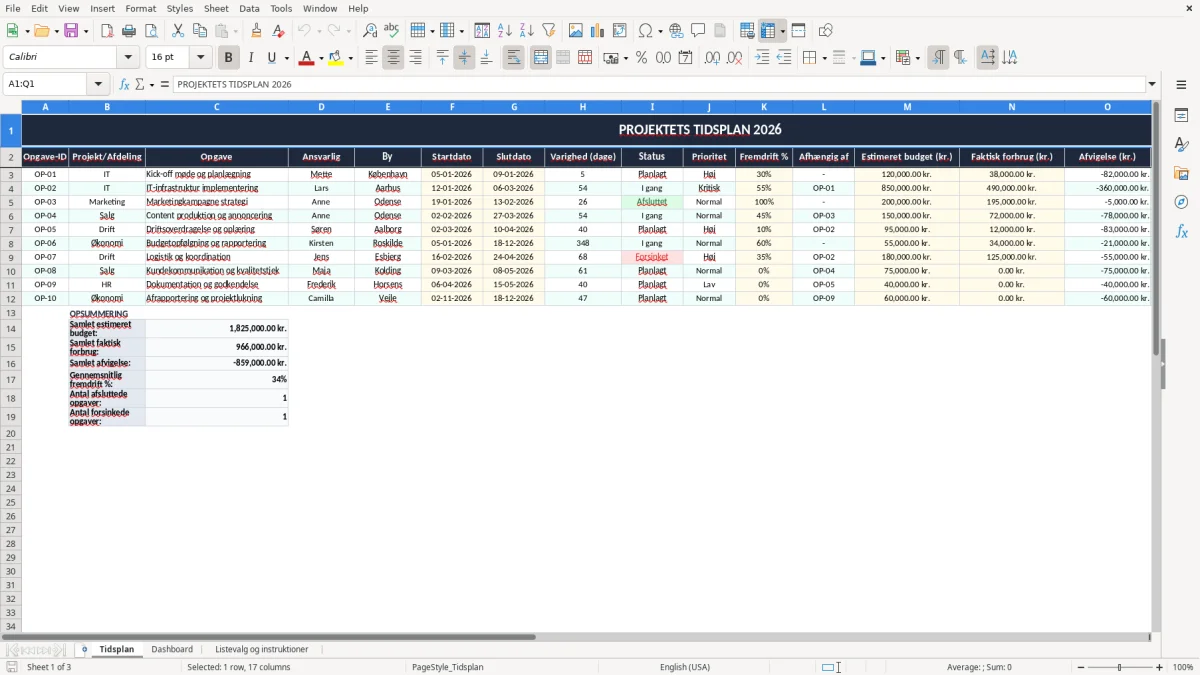Apply the yellow background color swatch
Viewport: 1200px width, 675px height.
tap(336, 58)
